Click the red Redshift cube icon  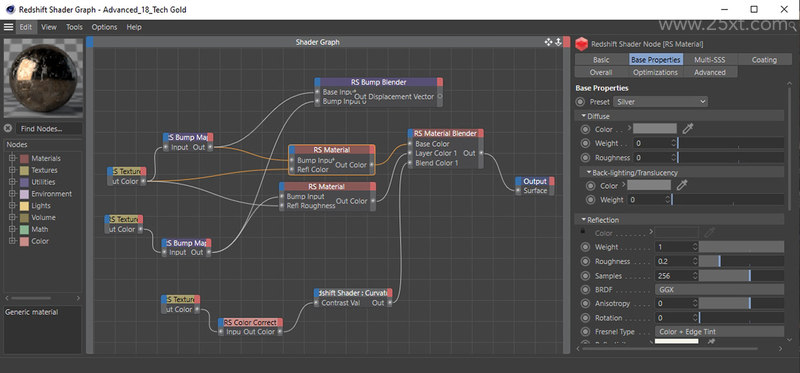point(582,44)
